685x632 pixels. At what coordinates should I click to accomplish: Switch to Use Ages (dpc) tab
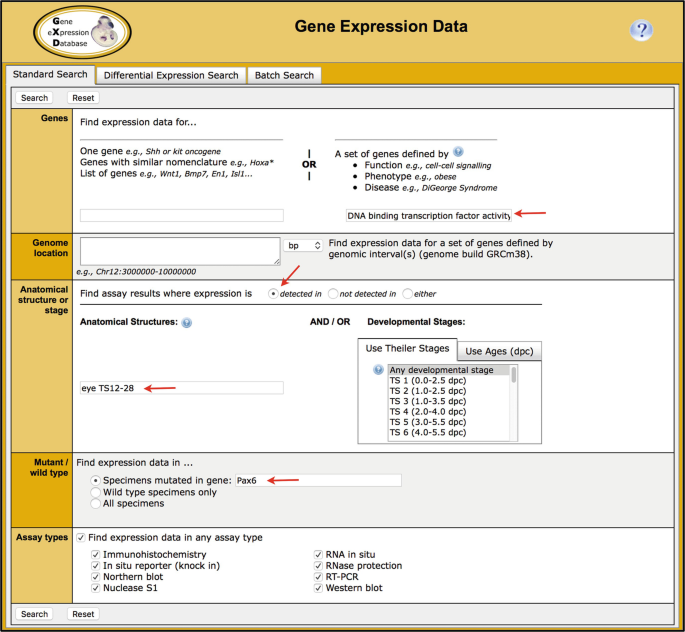(500, 351)
